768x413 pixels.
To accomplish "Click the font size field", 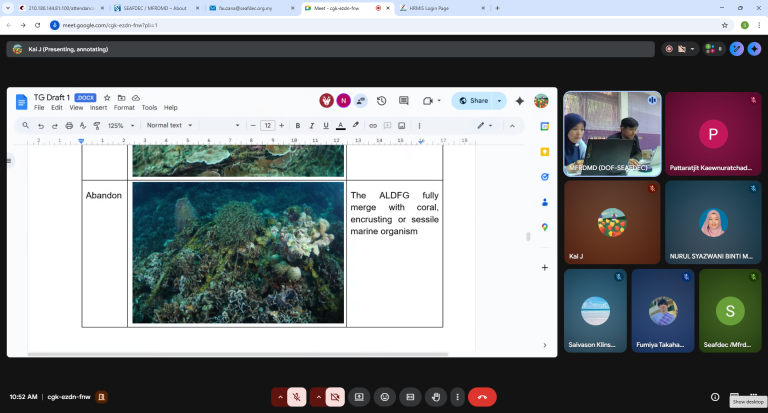I will 267,126.
